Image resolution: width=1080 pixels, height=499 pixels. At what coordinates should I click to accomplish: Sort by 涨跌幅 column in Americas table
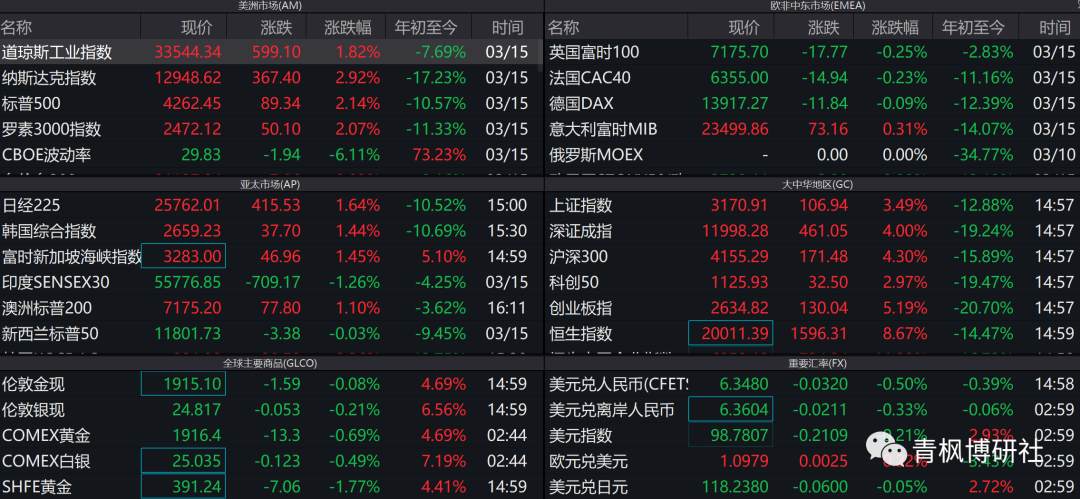(x=351, y=28)
